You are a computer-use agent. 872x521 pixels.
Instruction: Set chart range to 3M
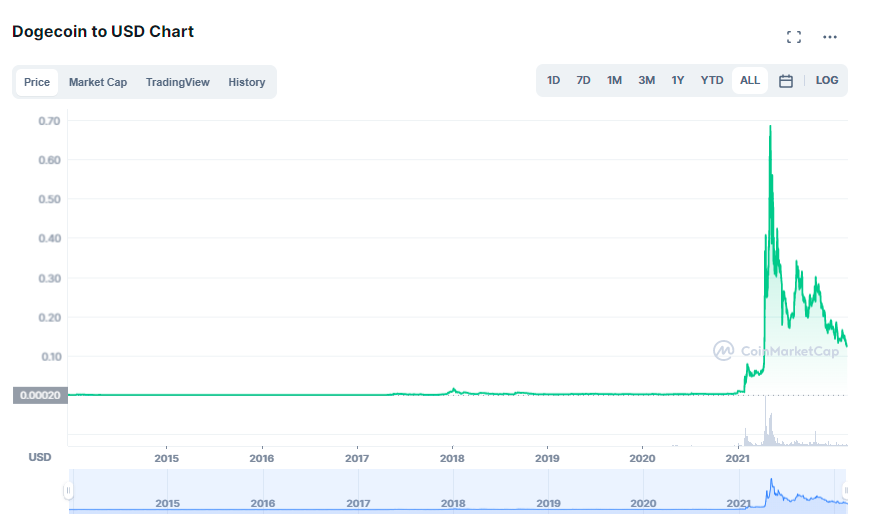click(x=646, y=81)
